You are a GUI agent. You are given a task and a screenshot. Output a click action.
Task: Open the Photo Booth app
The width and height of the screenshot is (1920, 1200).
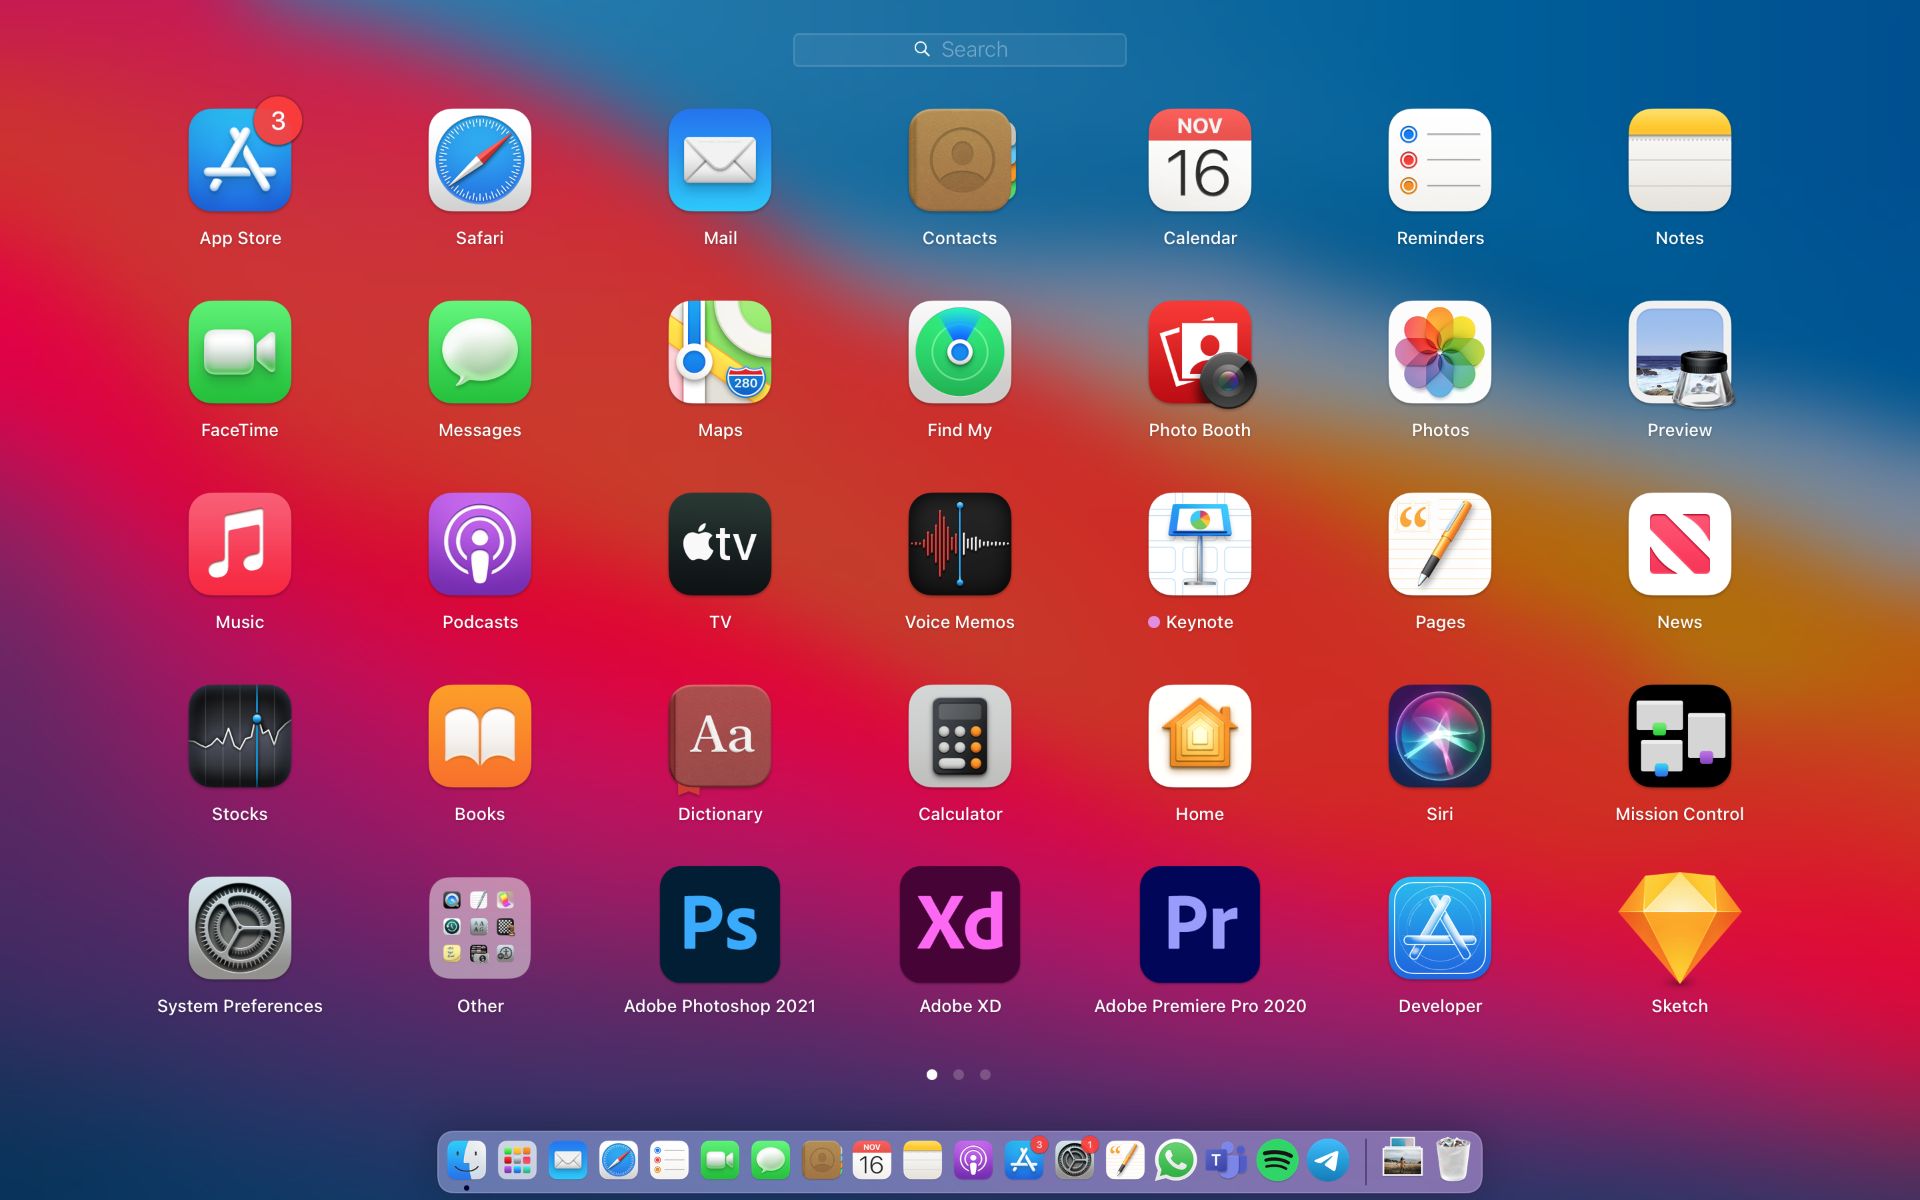(x=1200, y=352)
